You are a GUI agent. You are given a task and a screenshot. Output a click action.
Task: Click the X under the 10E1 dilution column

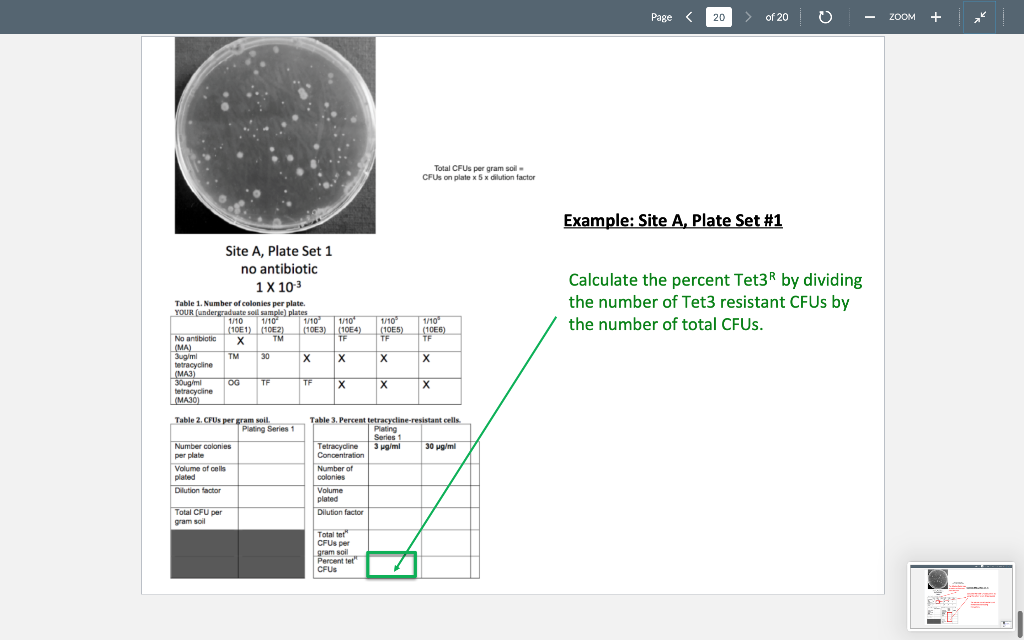(238, 341)
